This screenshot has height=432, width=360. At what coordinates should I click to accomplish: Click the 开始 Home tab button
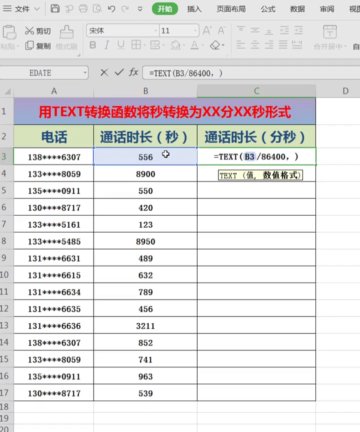coord(165,9)
